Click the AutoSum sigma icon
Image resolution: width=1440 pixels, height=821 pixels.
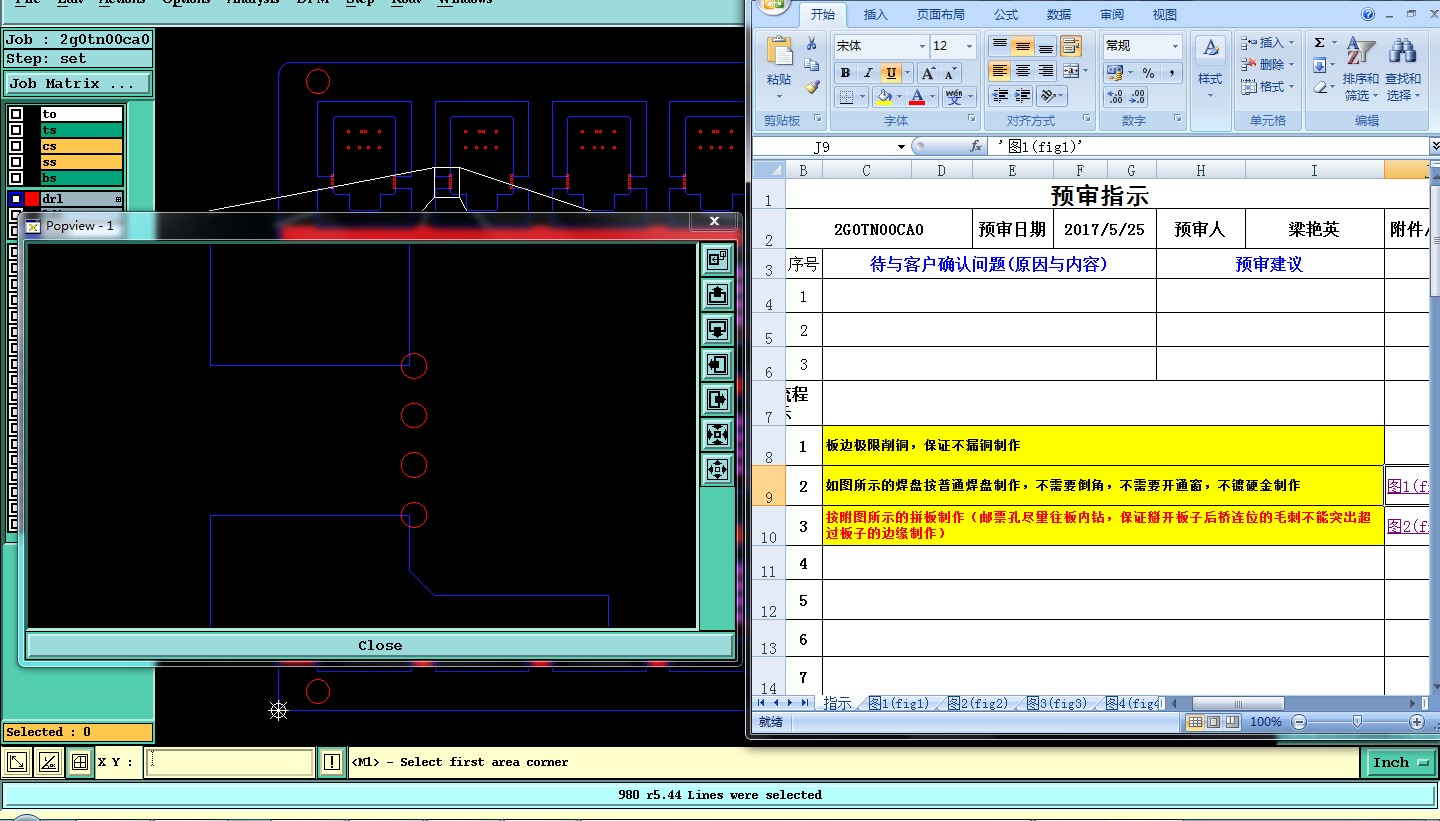pyautogui.click(x=1319, y=42)
